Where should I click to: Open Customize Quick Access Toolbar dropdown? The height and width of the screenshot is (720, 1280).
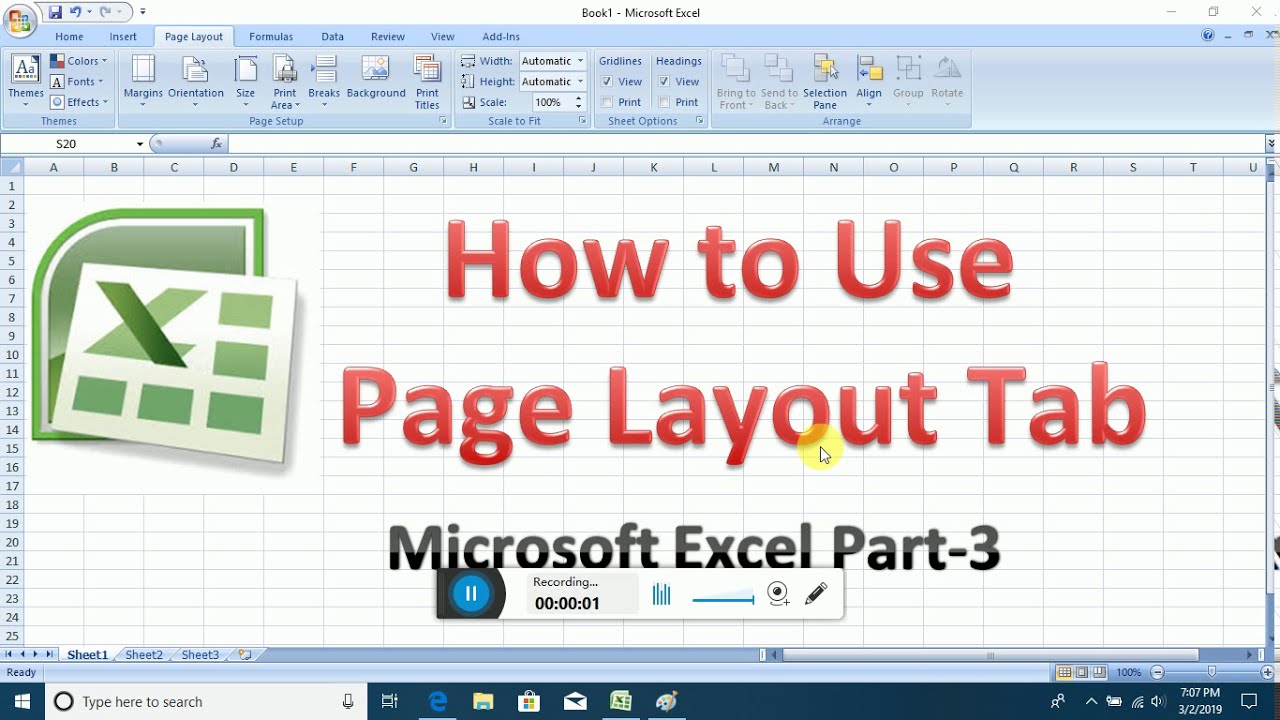143,12
